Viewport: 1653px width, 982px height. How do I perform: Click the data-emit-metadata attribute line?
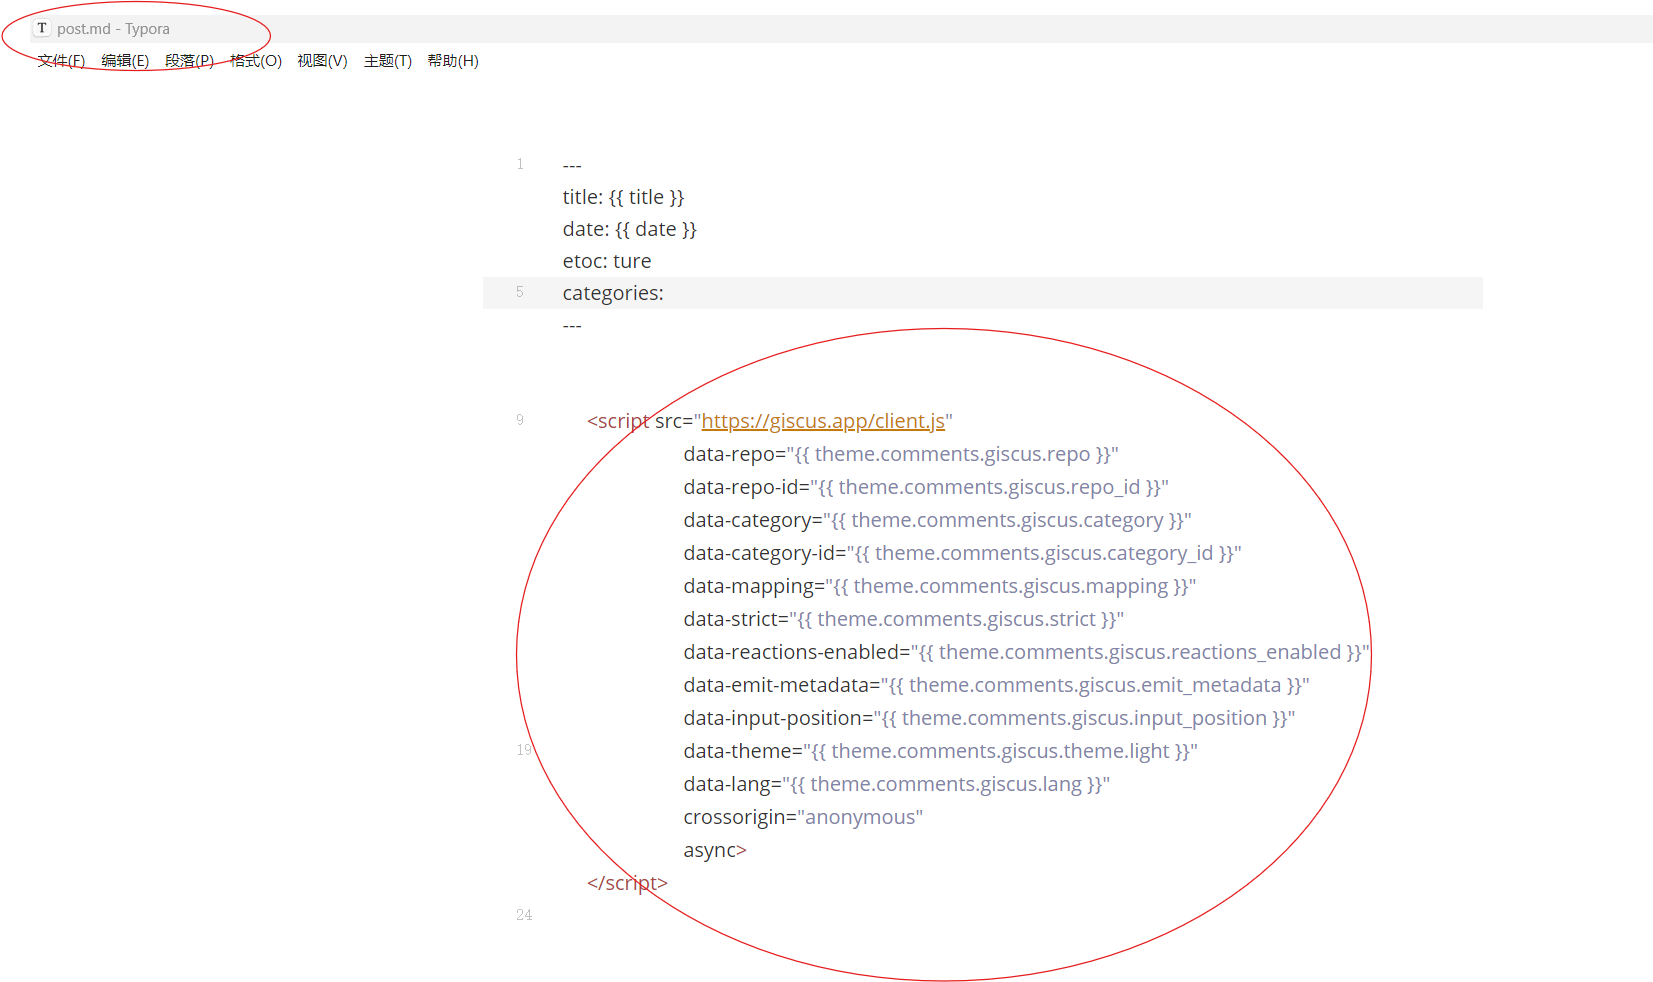coord(996,685)
